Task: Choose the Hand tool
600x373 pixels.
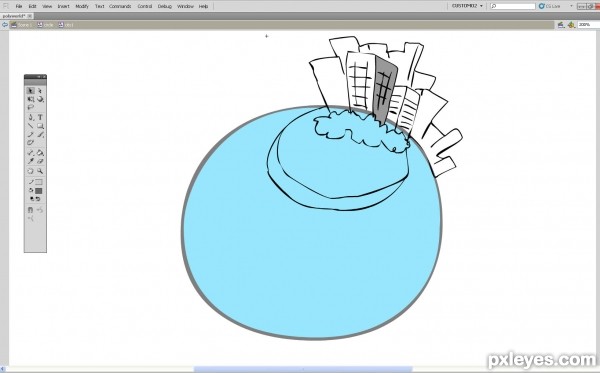Action: coord(31,171)
